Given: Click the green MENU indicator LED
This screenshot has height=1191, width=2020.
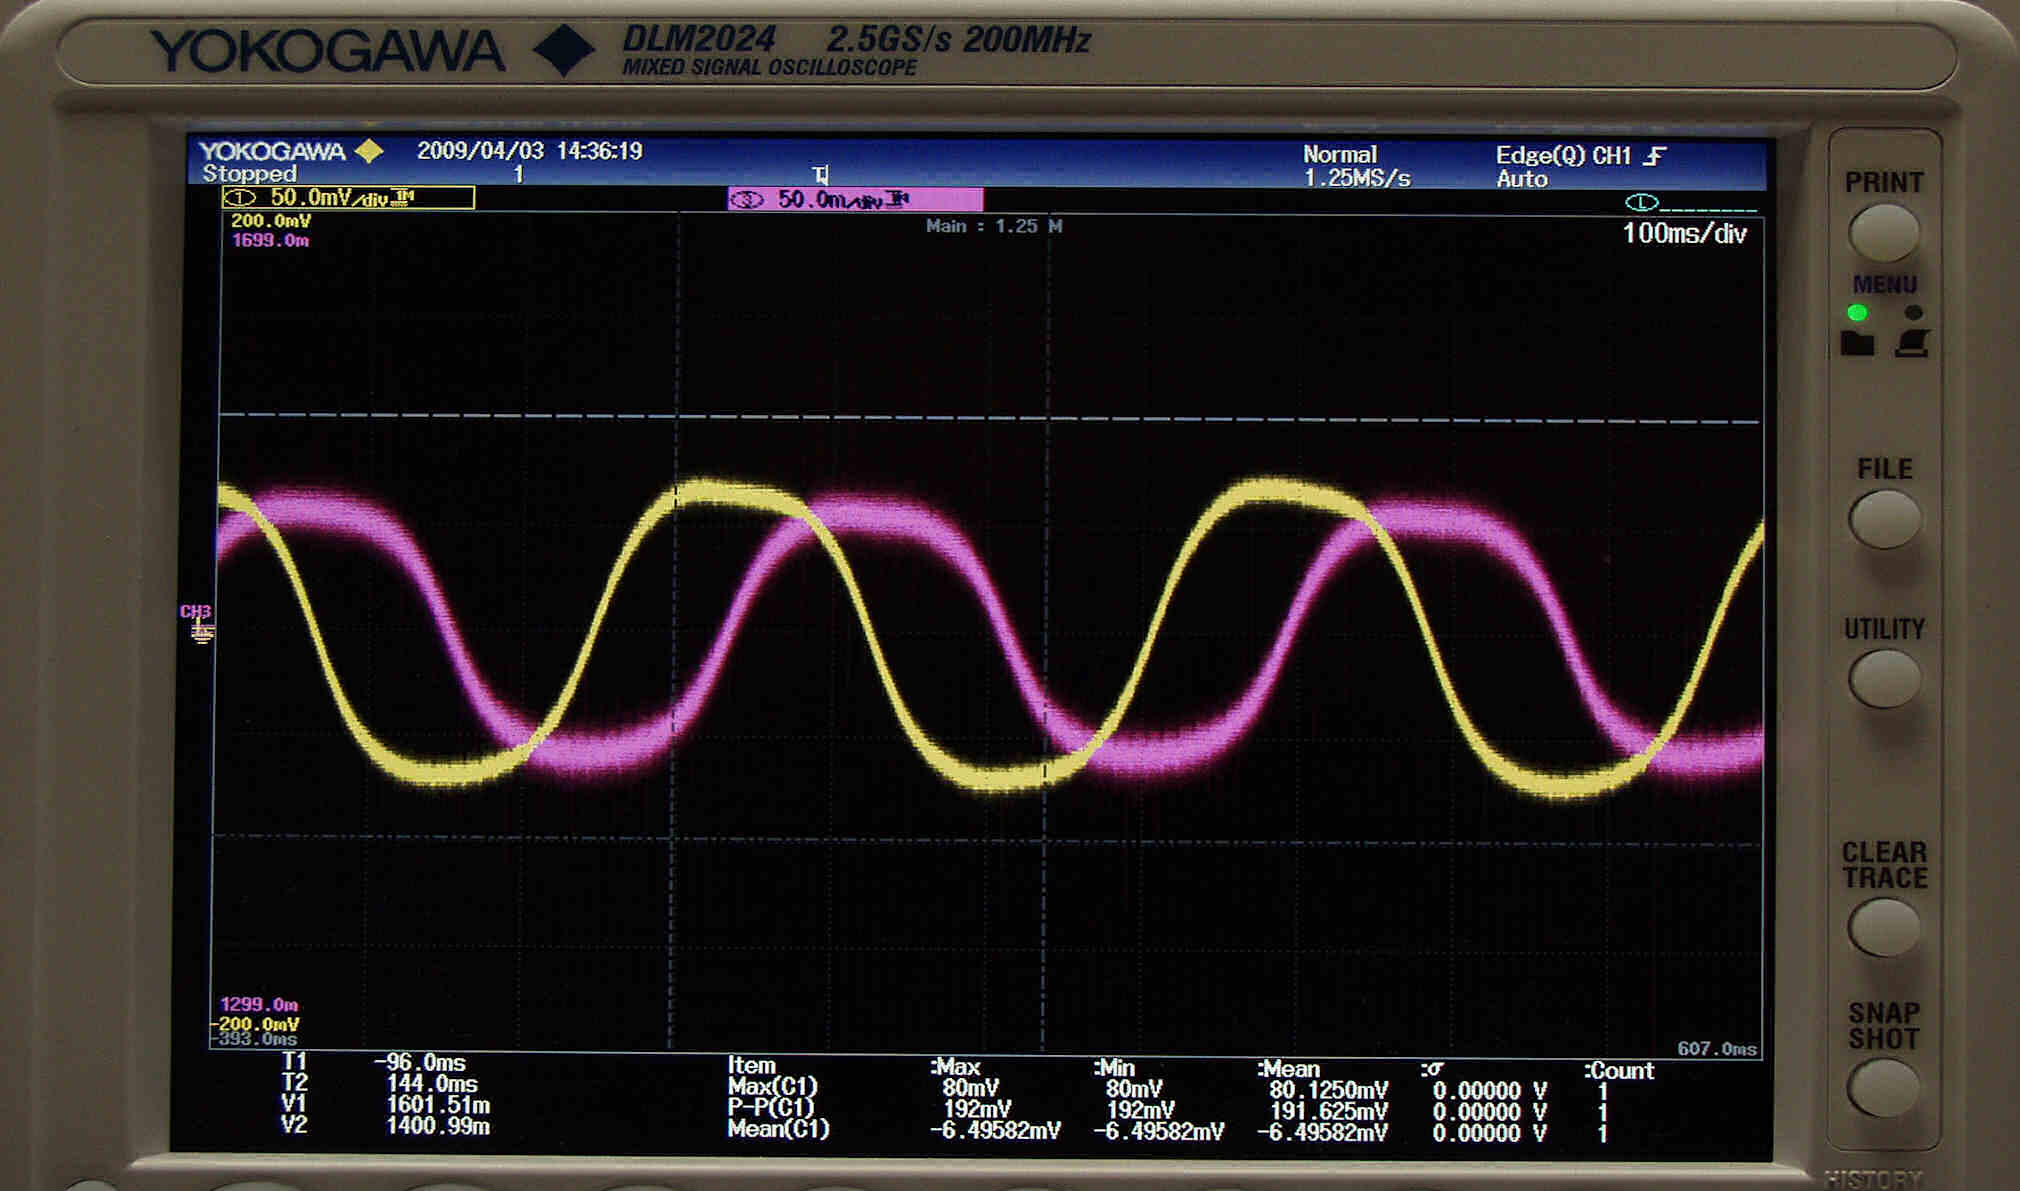Looking at the screenshot, I should tap(1857, 313).
